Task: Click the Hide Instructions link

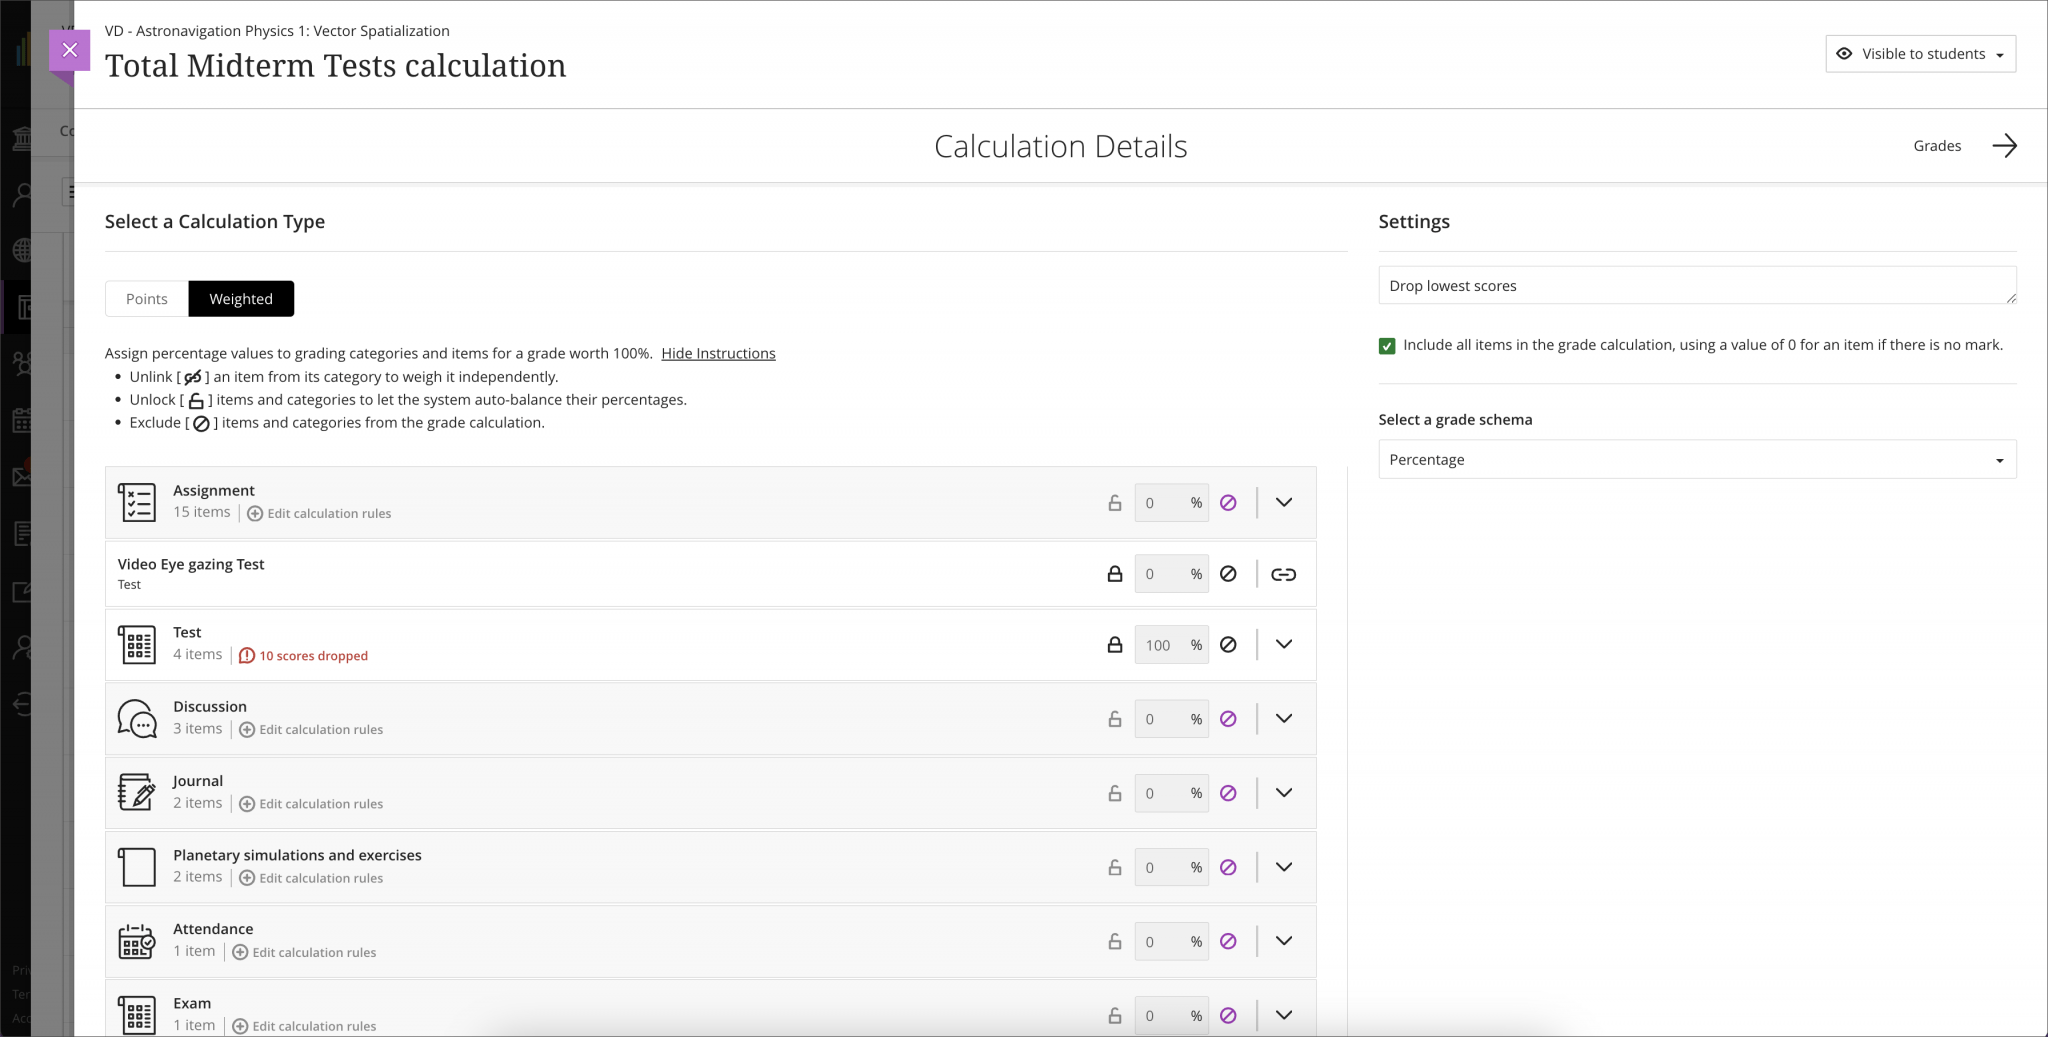Action: 718,353
